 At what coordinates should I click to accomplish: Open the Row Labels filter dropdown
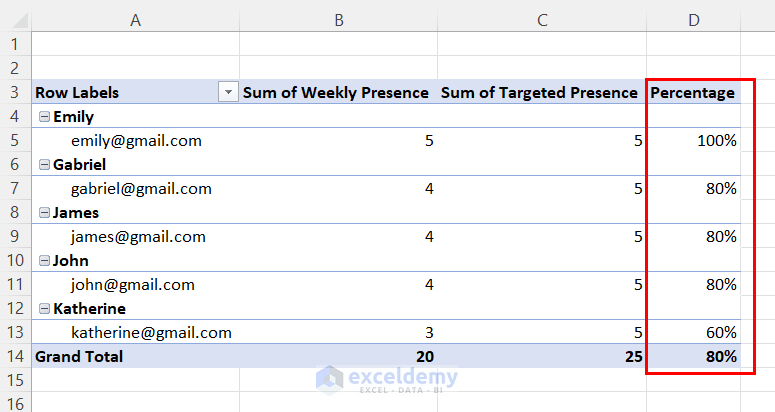(x=228, y=92)
